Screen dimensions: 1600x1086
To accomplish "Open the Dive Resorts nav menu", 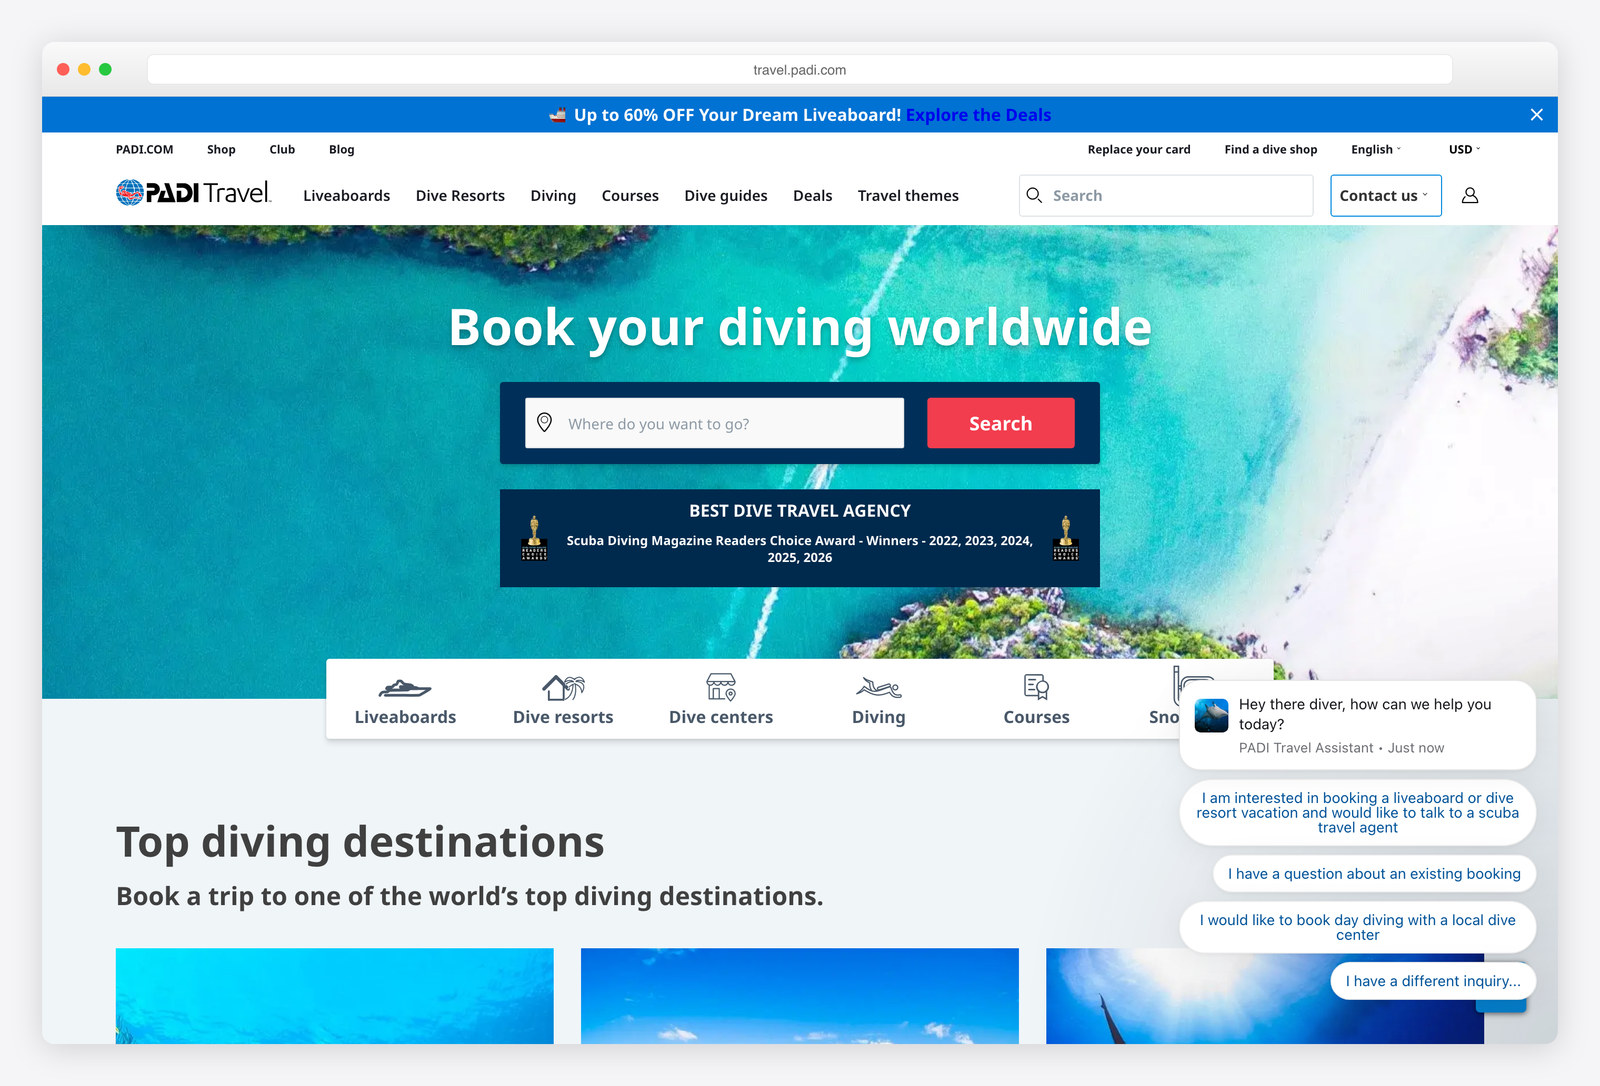I will (x=460, y=196).
